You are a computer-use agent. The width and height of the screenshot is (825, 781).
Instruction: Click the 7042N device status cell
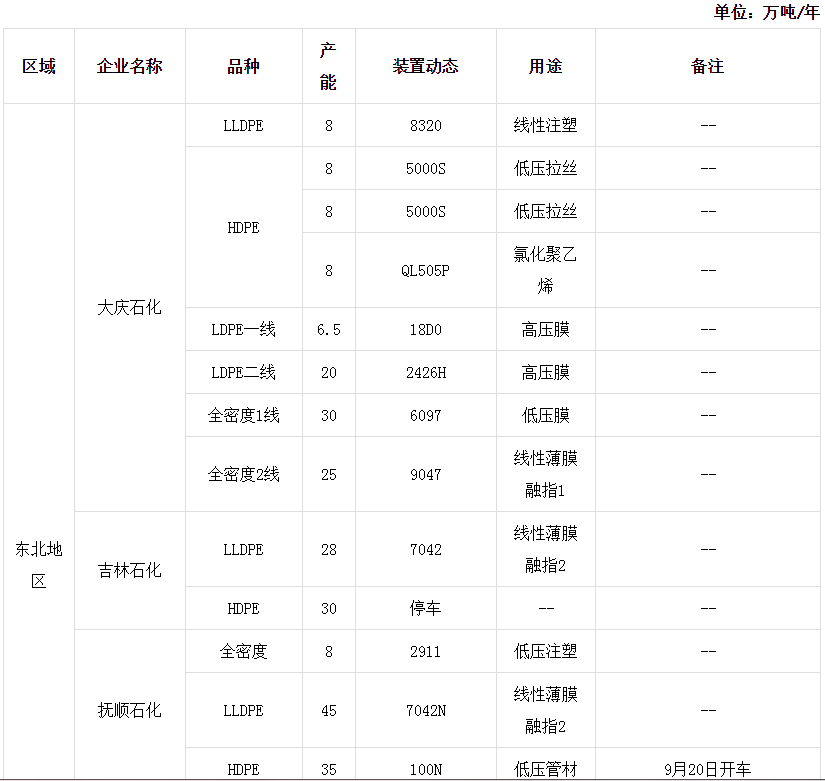click(x=426, y=710)
